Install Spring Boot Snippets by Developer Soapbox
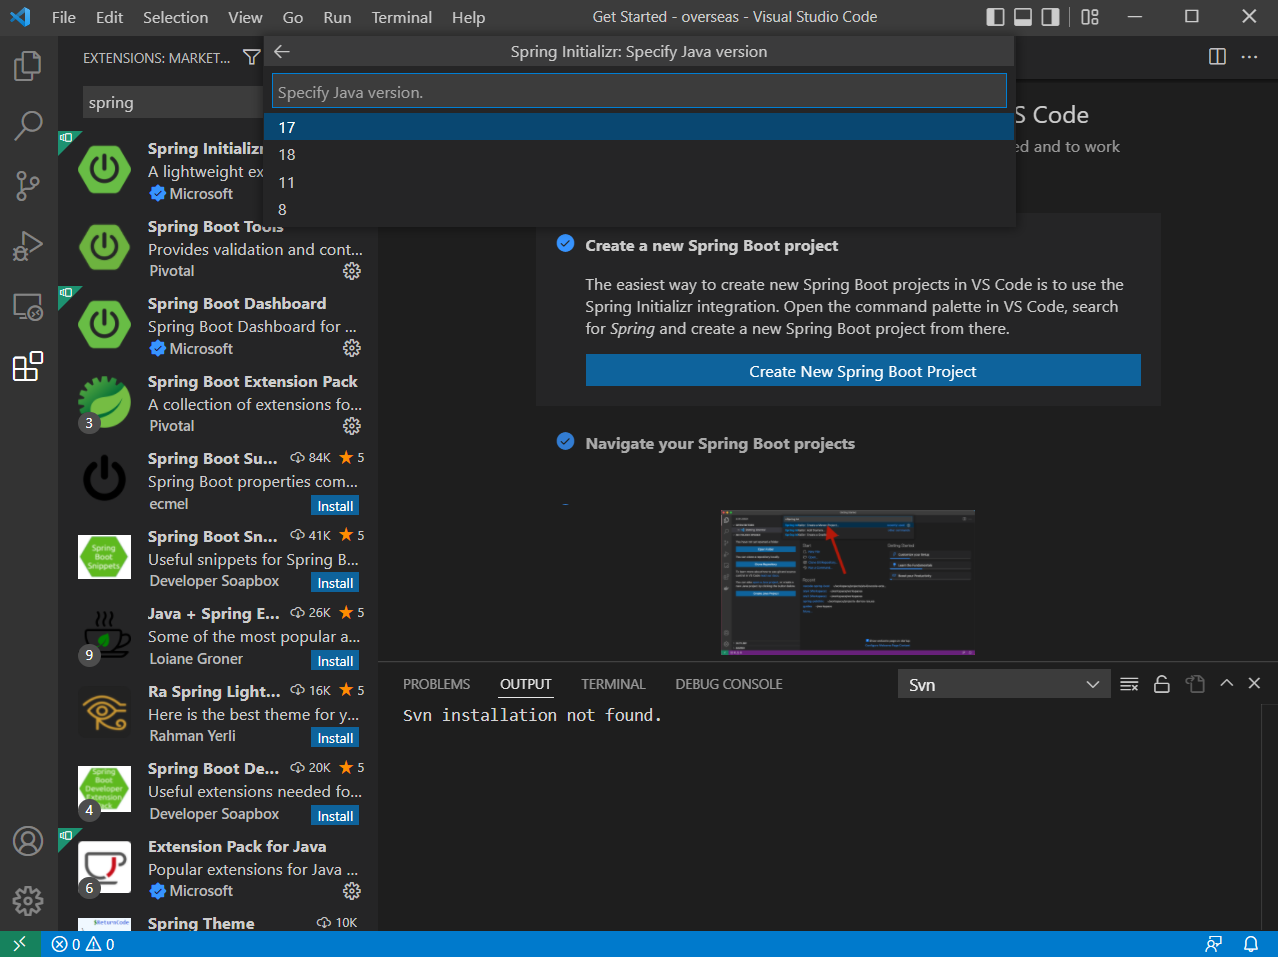Screen dimensions: 1278x957 coord(335,583)
